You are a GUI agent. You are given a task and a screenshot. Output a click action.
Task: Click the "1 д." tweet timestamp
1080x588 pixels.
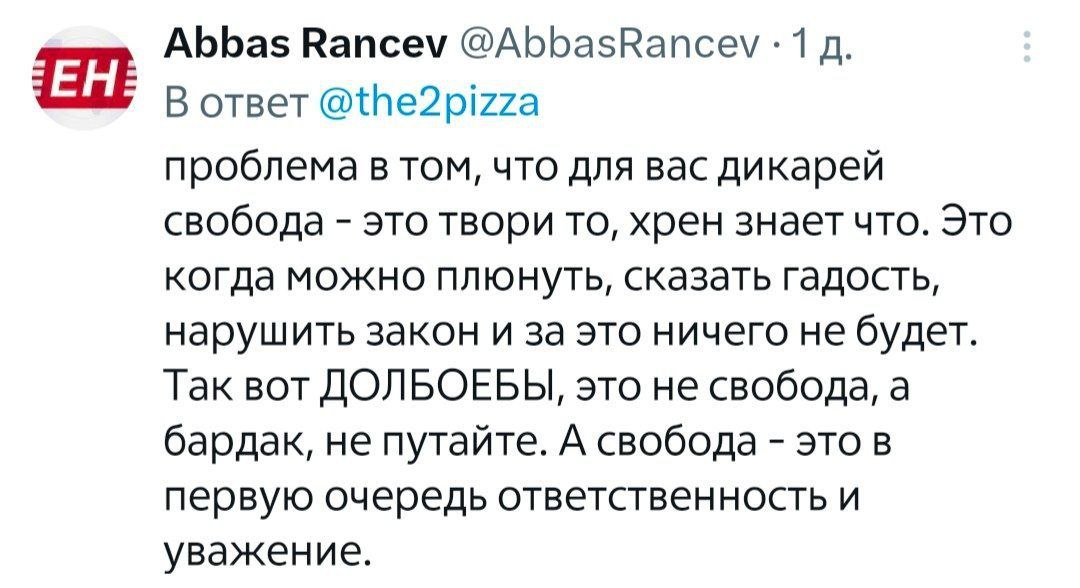click(x=822, y=47)
